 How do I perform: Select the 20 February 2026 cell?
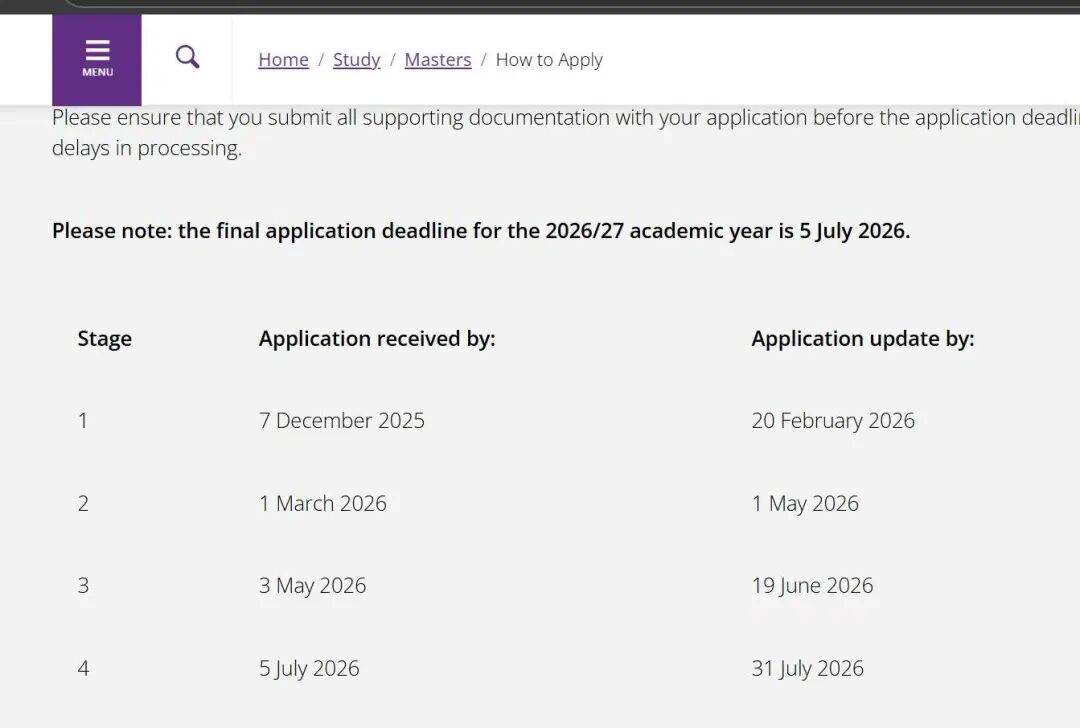point(833,421)
